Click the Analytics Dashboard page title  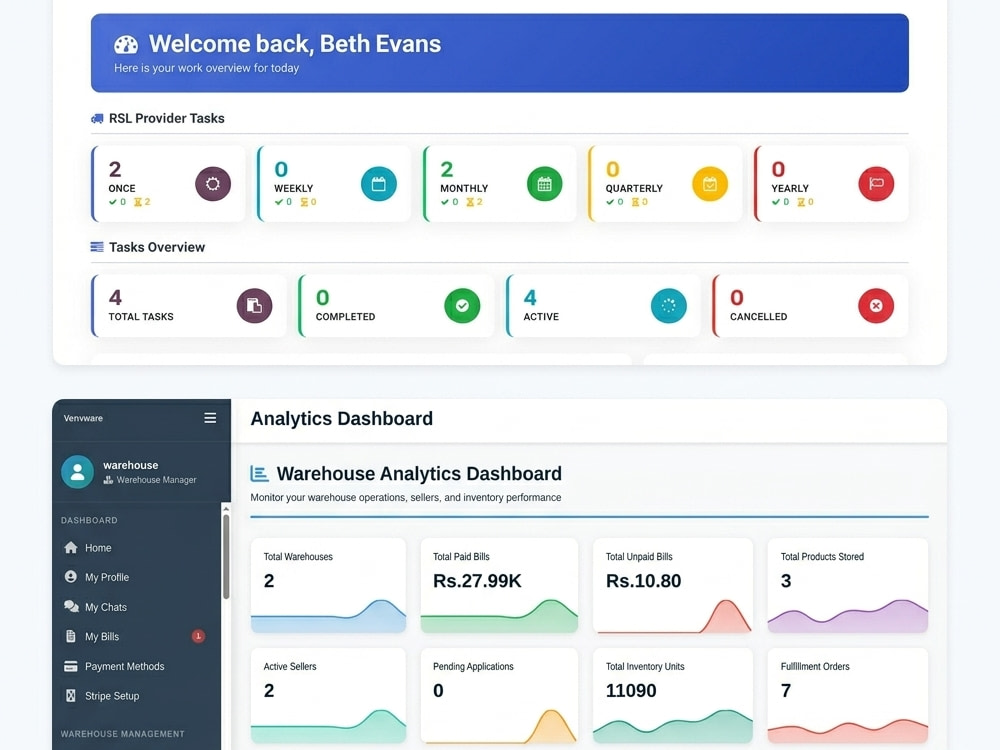(341, 418)
